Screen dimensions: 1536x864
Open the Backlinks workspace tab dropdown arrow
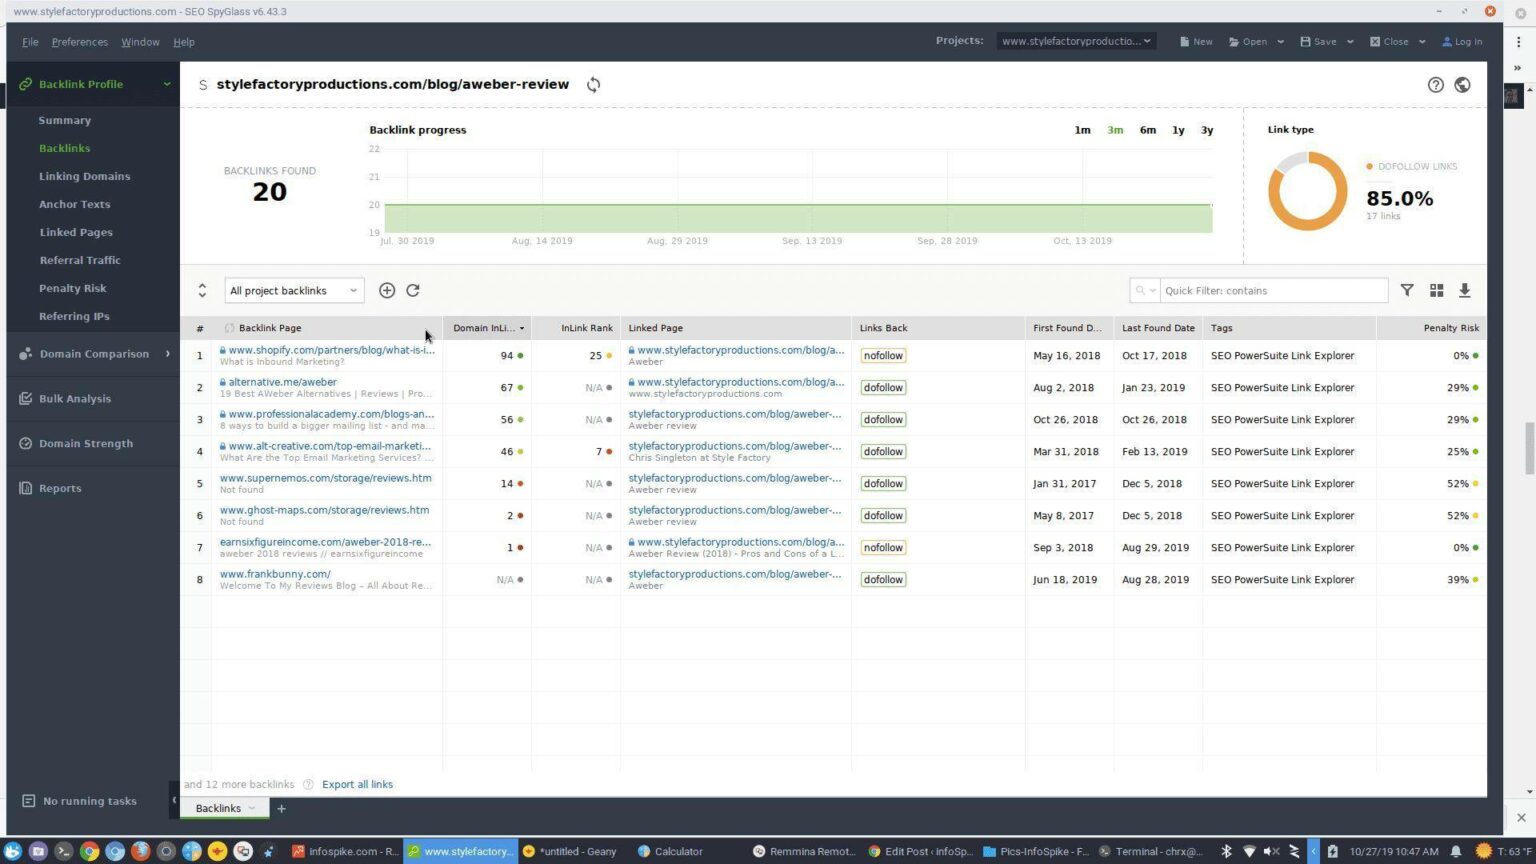click(x=252, y=808)
